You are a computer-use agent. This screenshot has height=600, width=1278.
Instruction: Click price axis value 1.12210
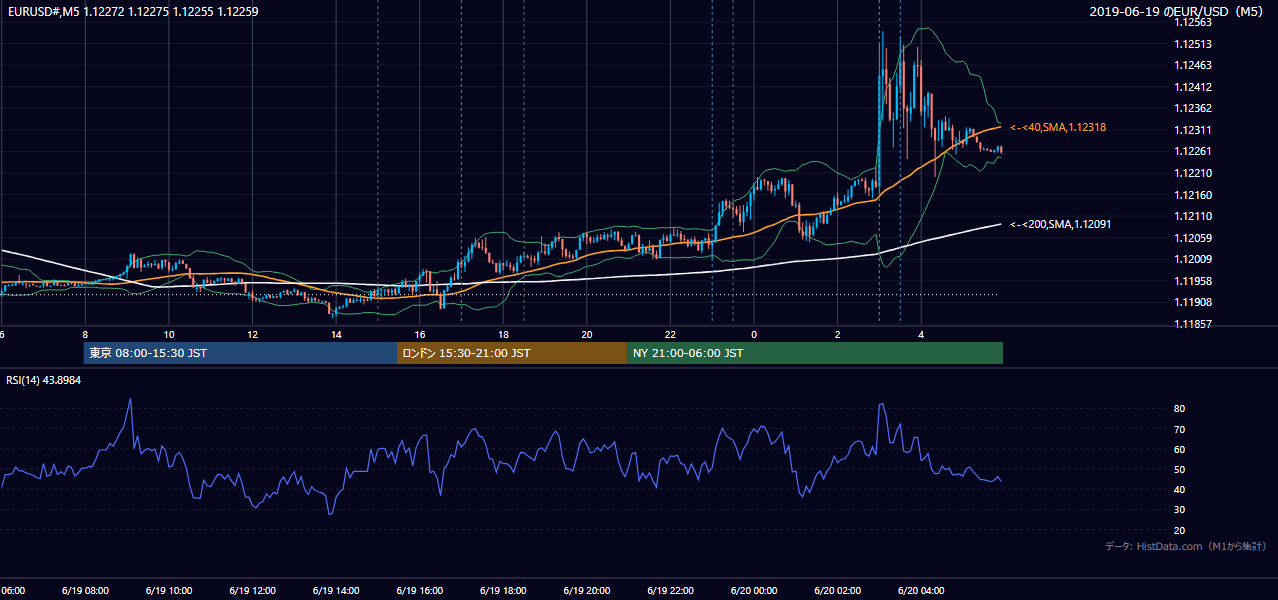[1193, 173]
